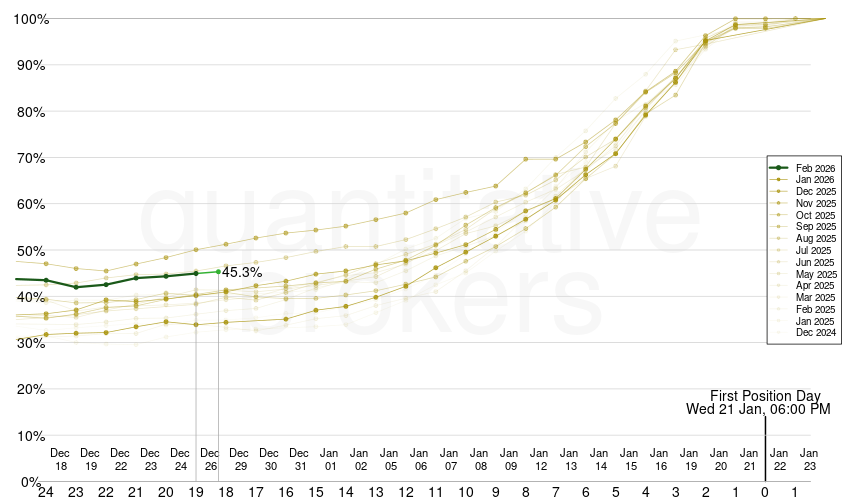Select the Dec 26 date axis label

pyautogui.click(x=211, y=459)
